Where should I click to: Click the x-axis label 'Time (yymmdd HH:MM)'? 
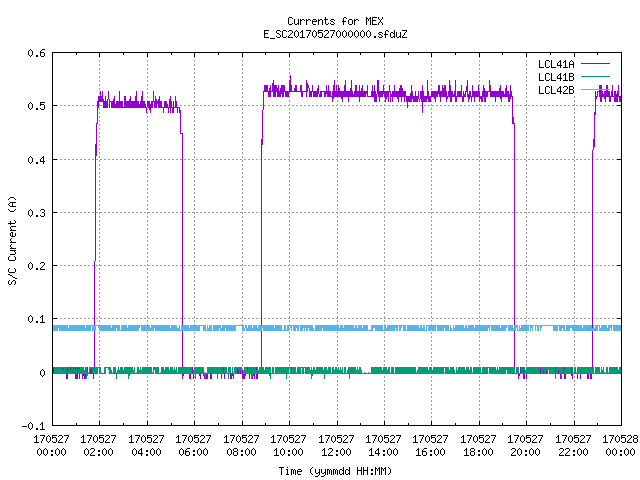tap(335, 471)
